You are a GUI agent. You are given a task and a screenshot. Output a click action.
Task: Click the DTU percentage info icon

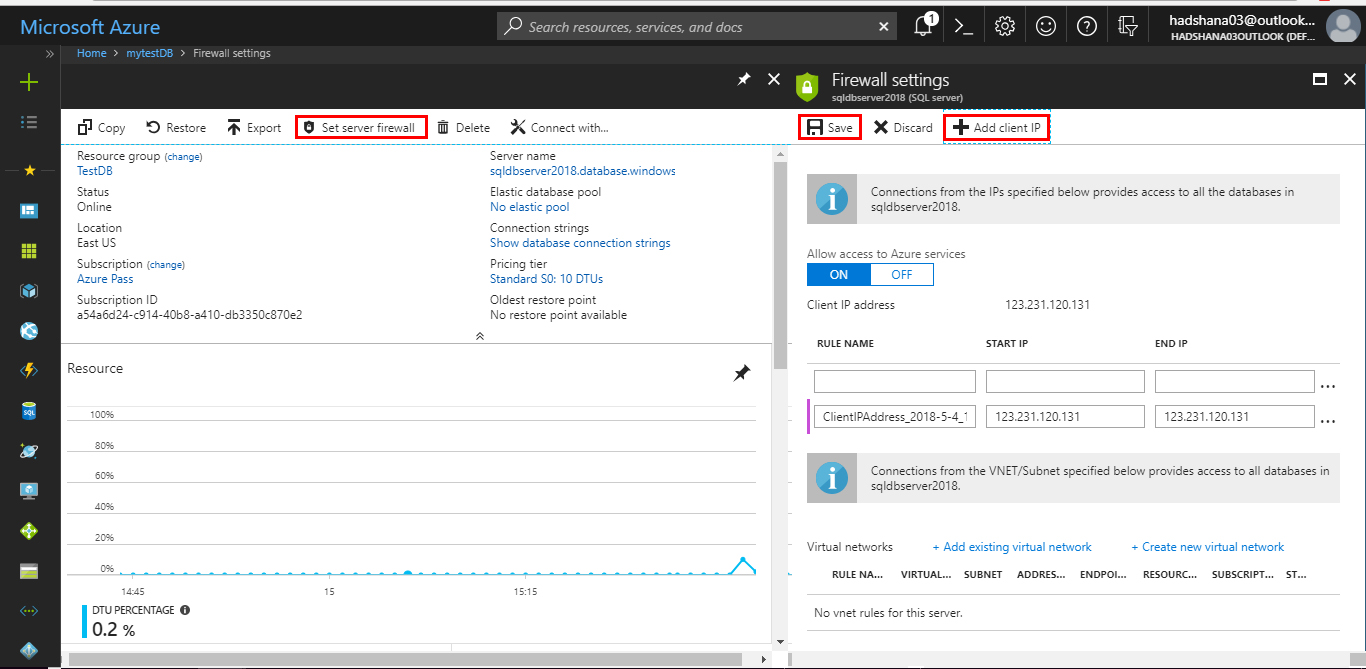[x=185, y=610]
